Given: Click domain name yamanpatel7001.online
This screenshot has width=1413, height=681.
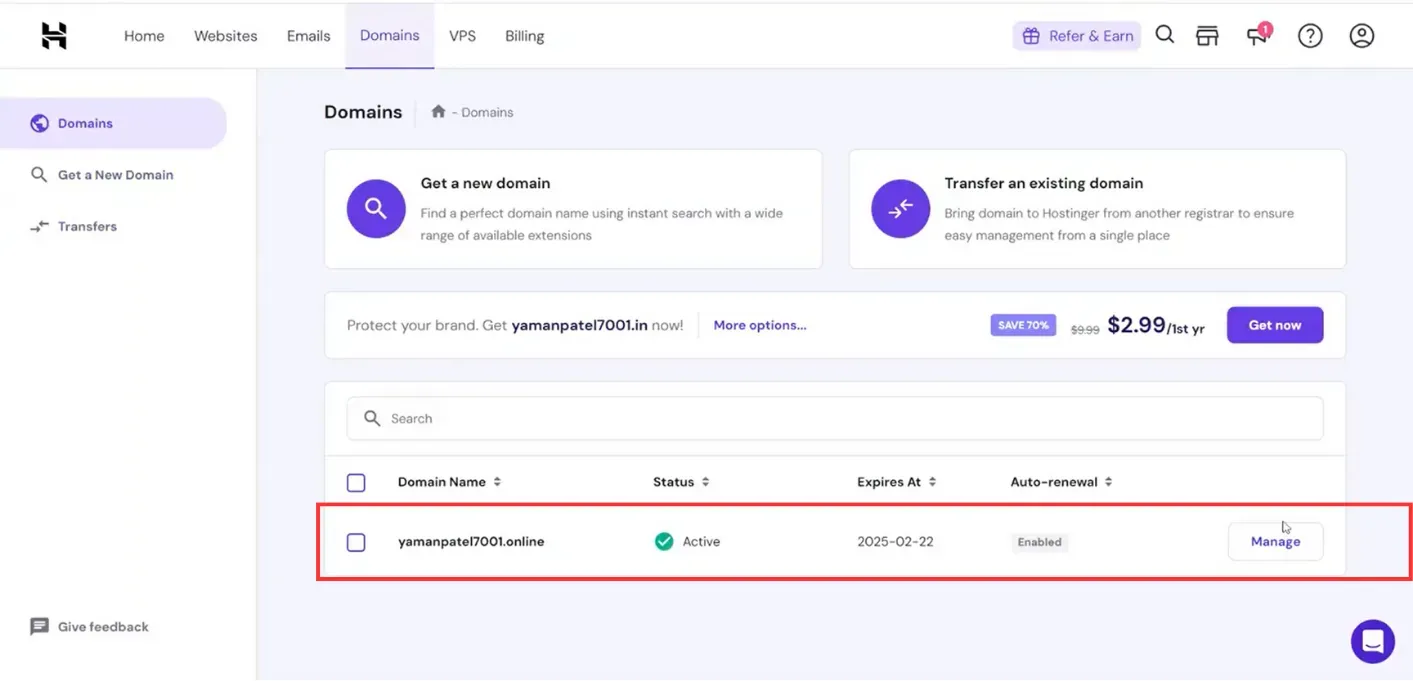Looking at the screenshot, I should [471, 542].
